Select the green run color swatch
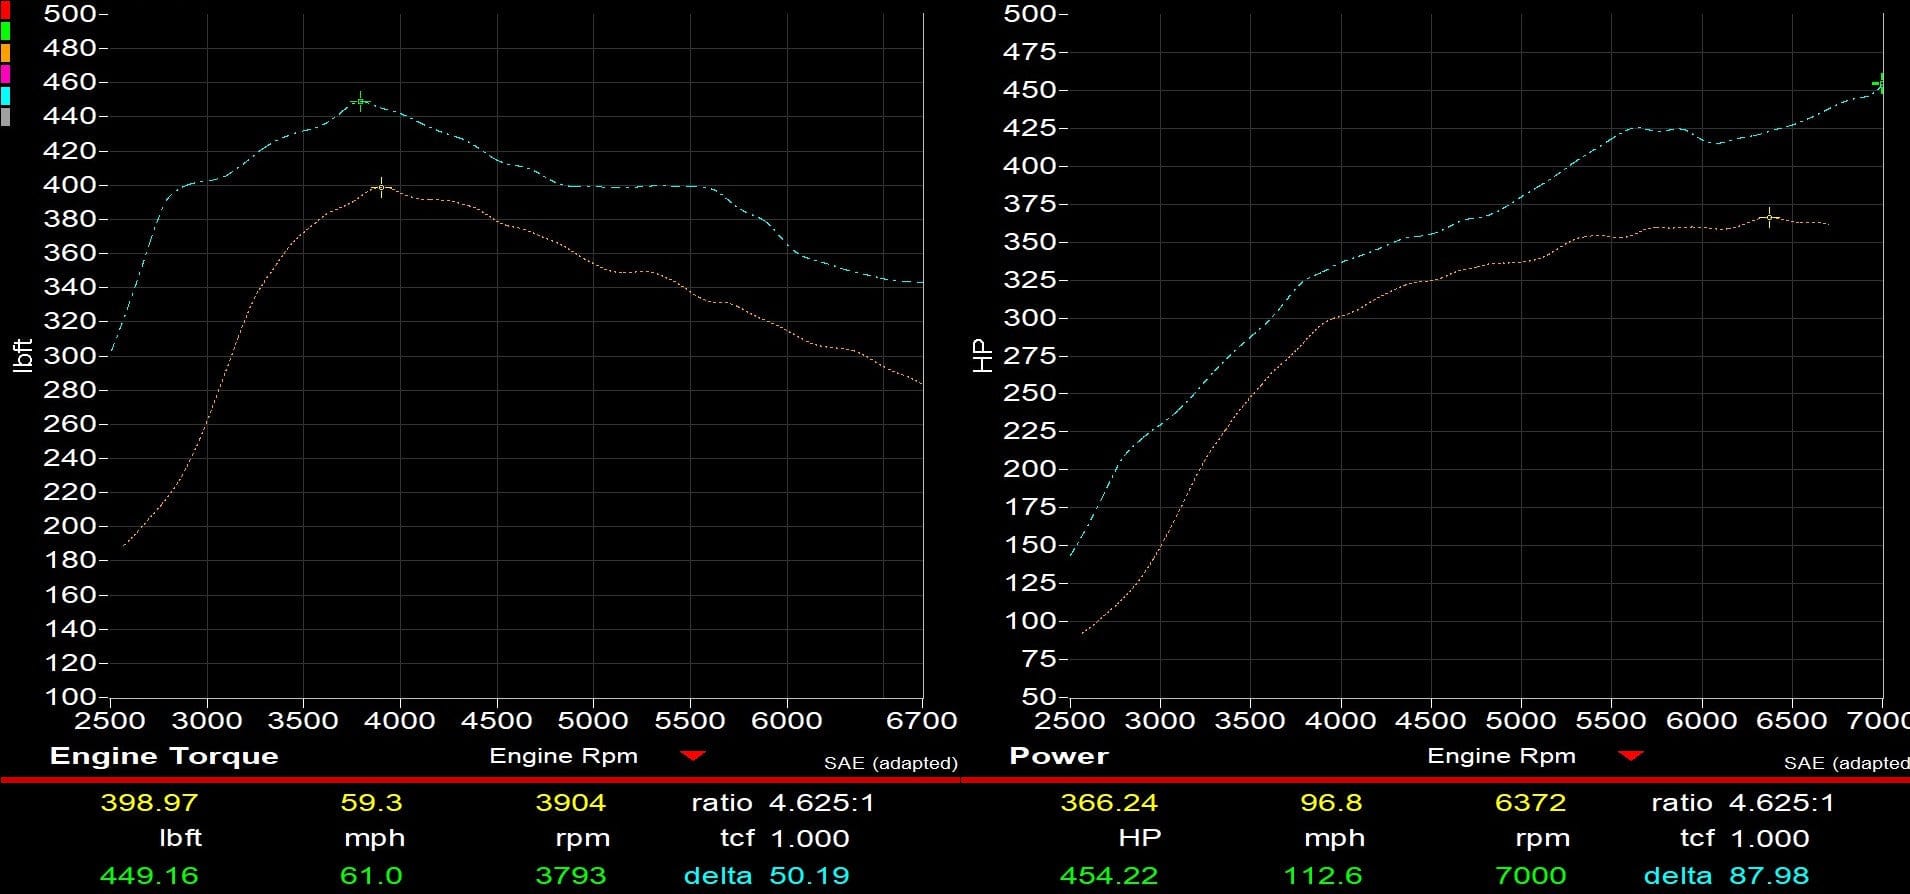This screenshot has width=1910, height=894. point(5,31)
